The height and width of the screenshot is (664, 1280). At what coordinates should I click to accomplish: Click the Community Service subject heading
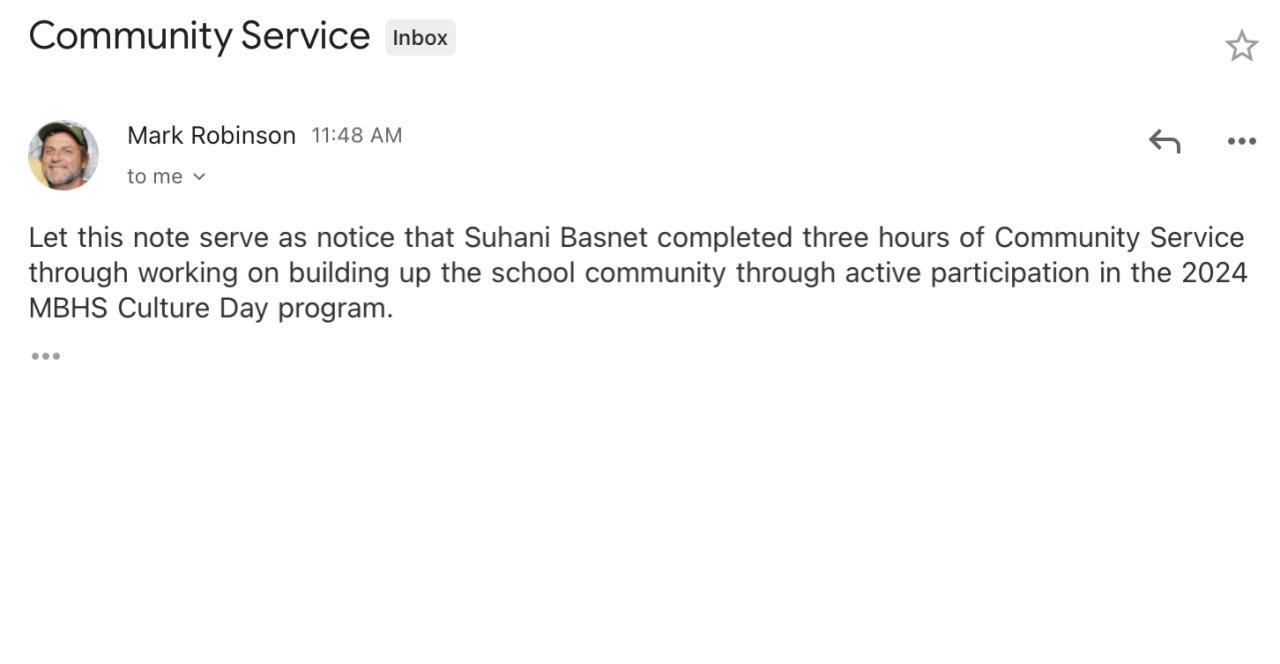pyautogui.click(x=199, y=37)
